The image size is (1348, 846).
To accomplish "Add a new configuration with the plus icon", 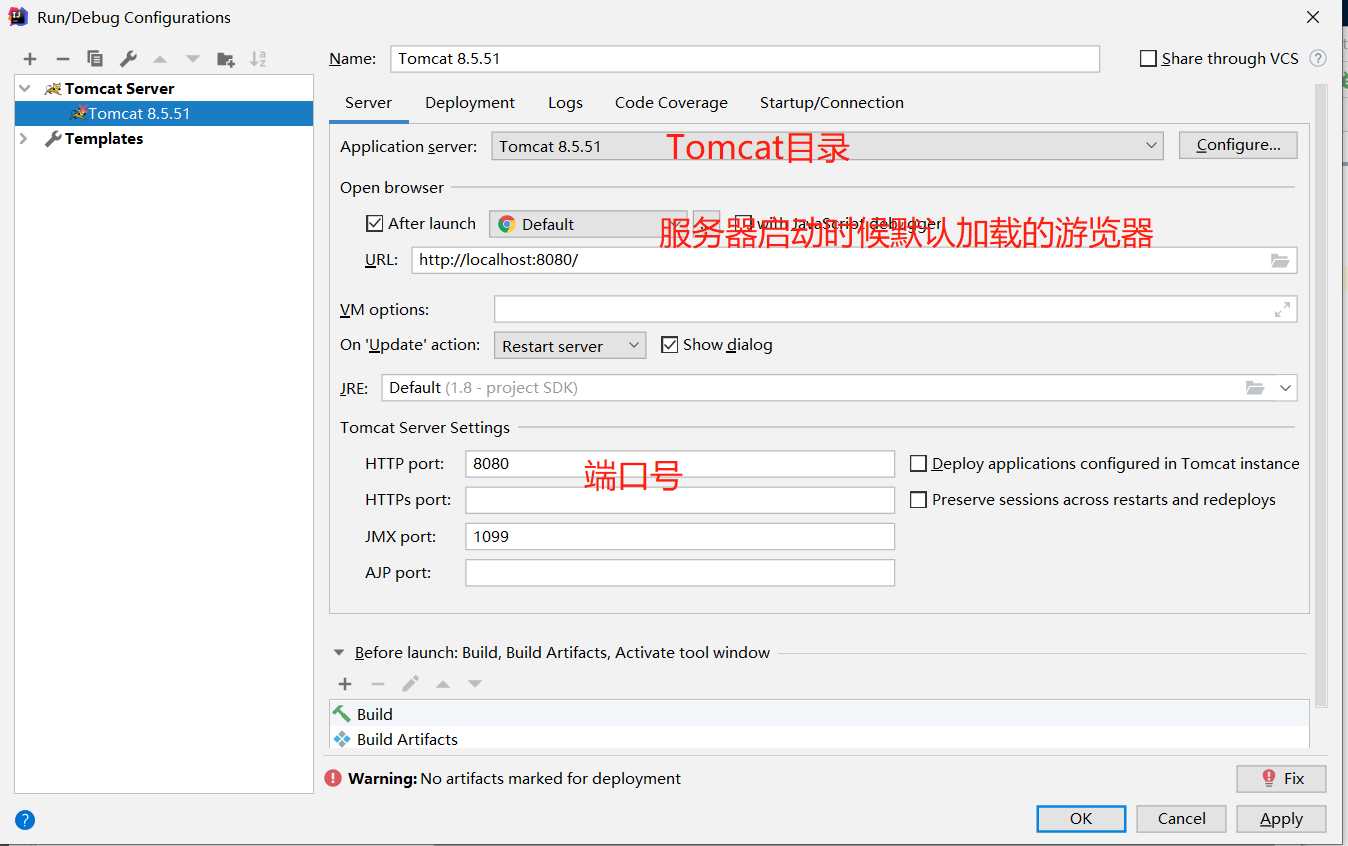I will click(x=30, y=59).
